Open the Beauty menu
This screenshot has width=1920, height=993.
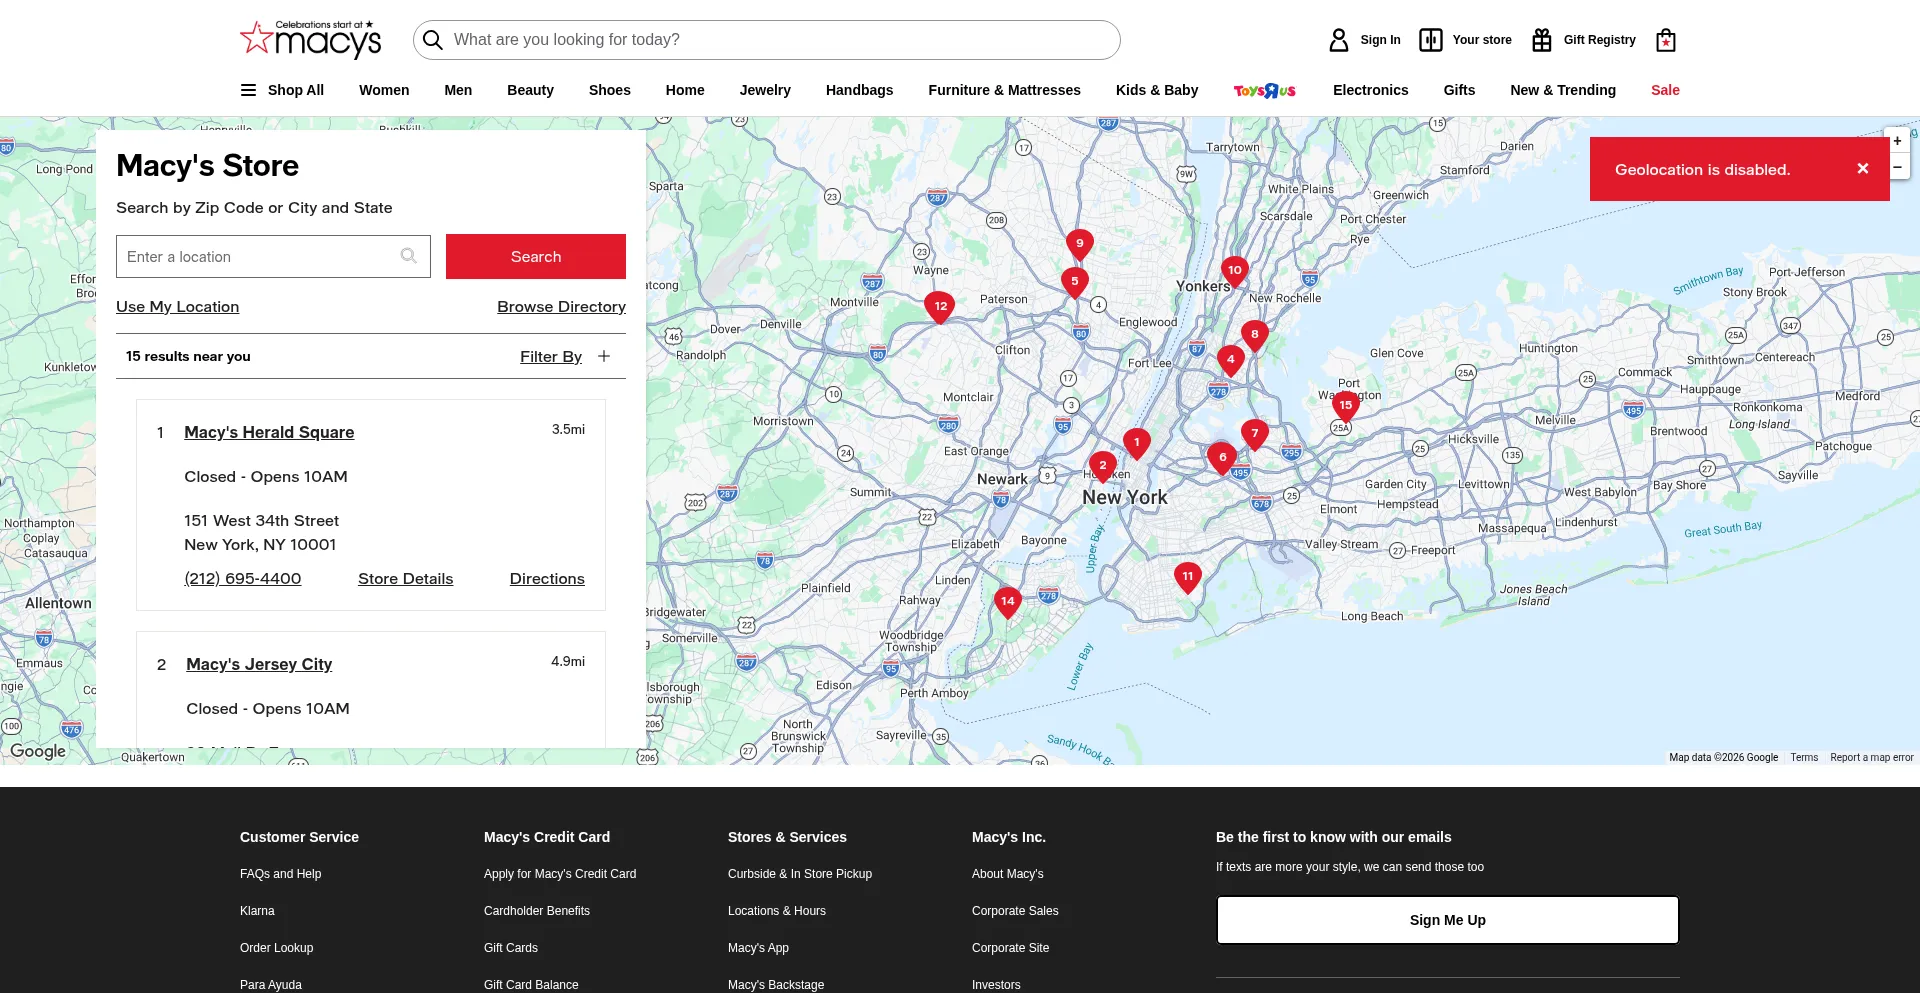(x=530, y=90)
